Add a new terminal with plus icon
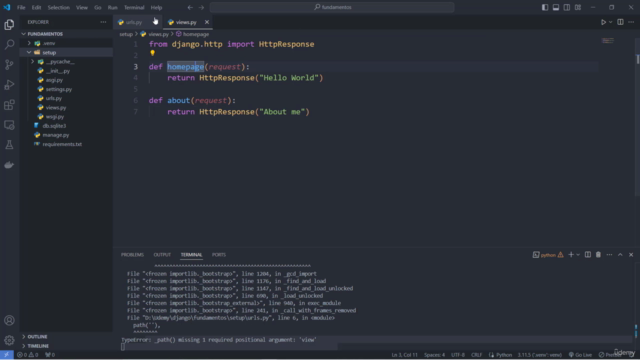The image size is (640, 360). (571, 255)
